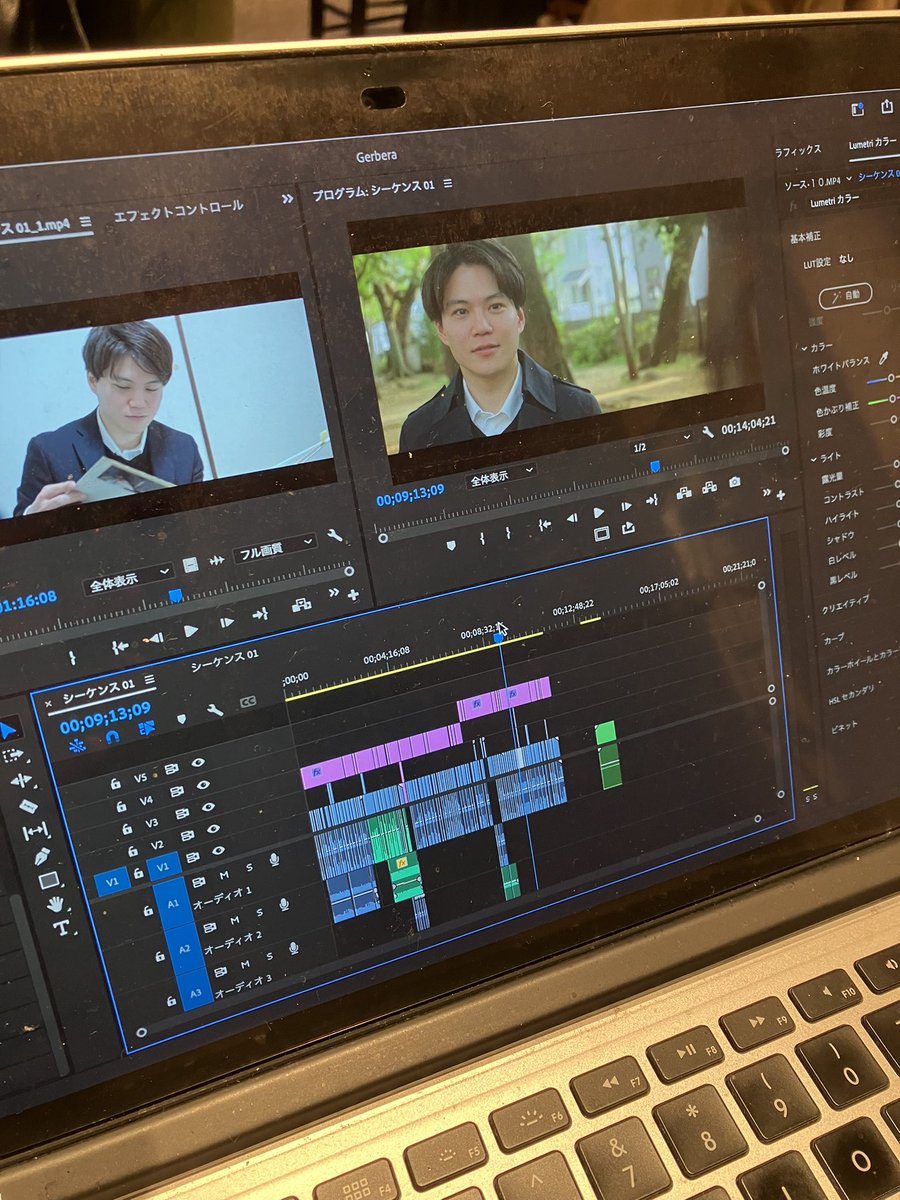Click White Balance eyedropper in Lumetri
This screenshot has width=900, height=1200.
click(883, 357)
